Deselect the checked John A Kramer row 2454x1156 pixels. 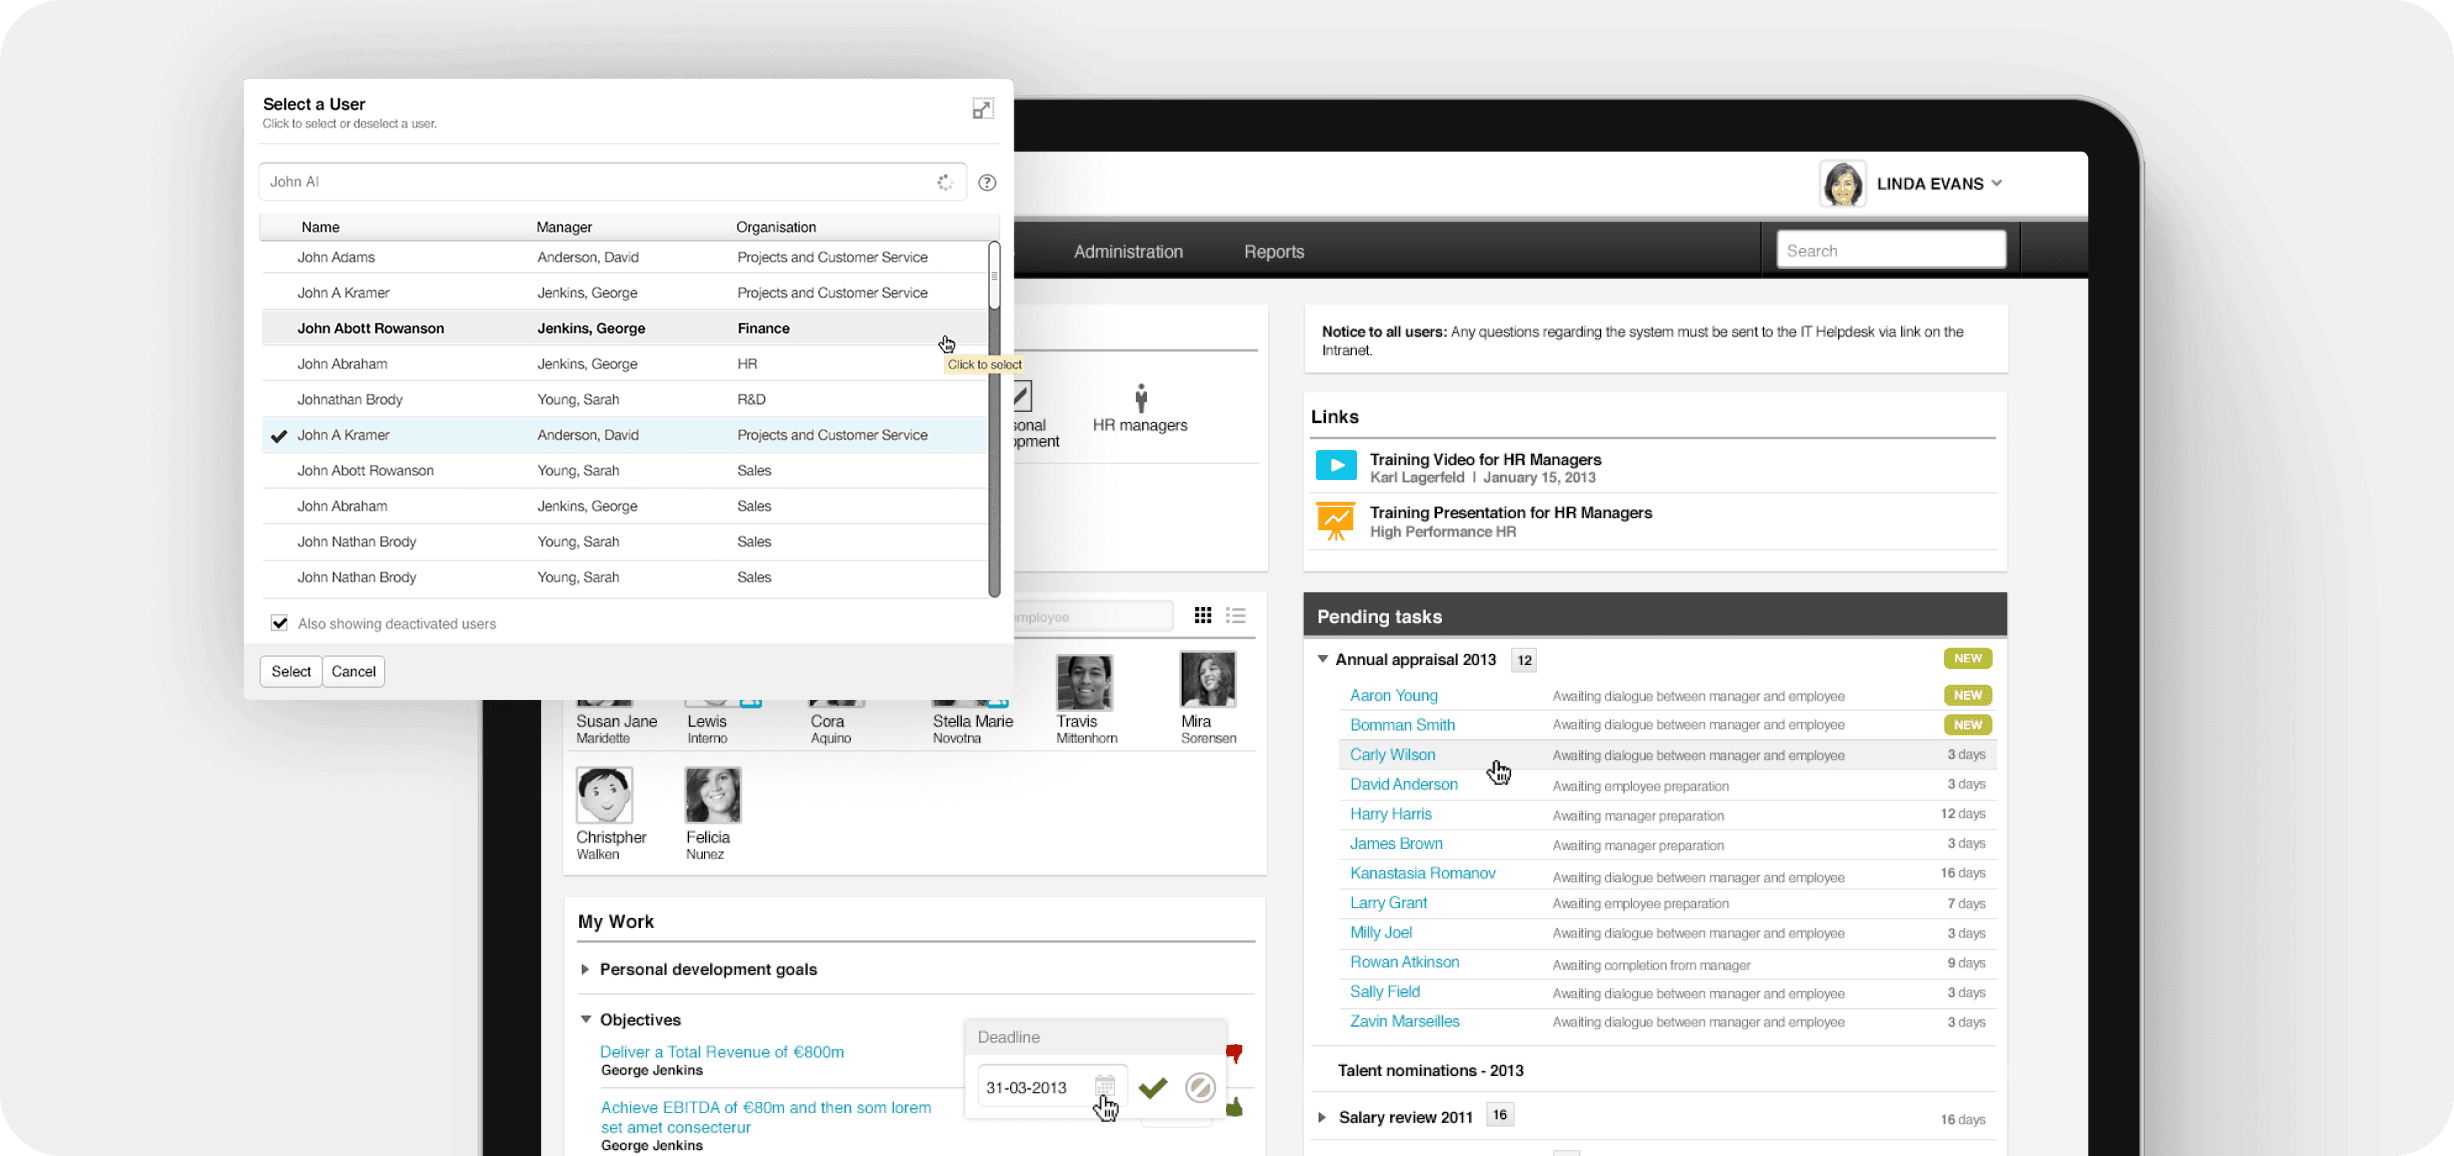624,435
